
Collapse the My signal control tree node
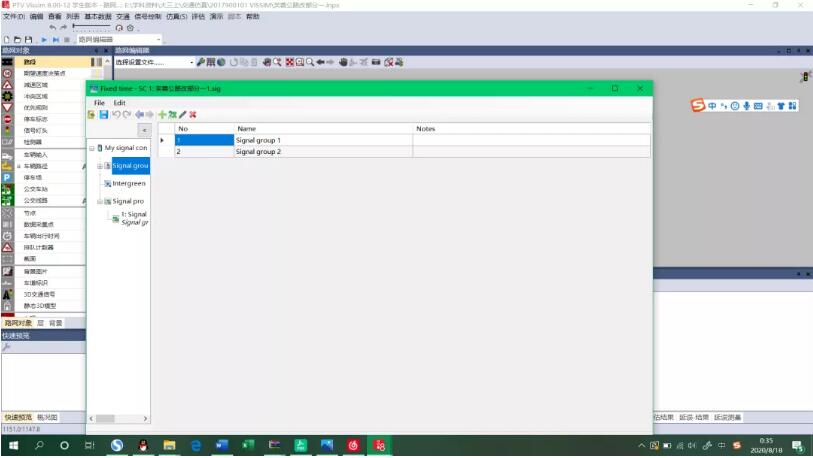point(92,148)
